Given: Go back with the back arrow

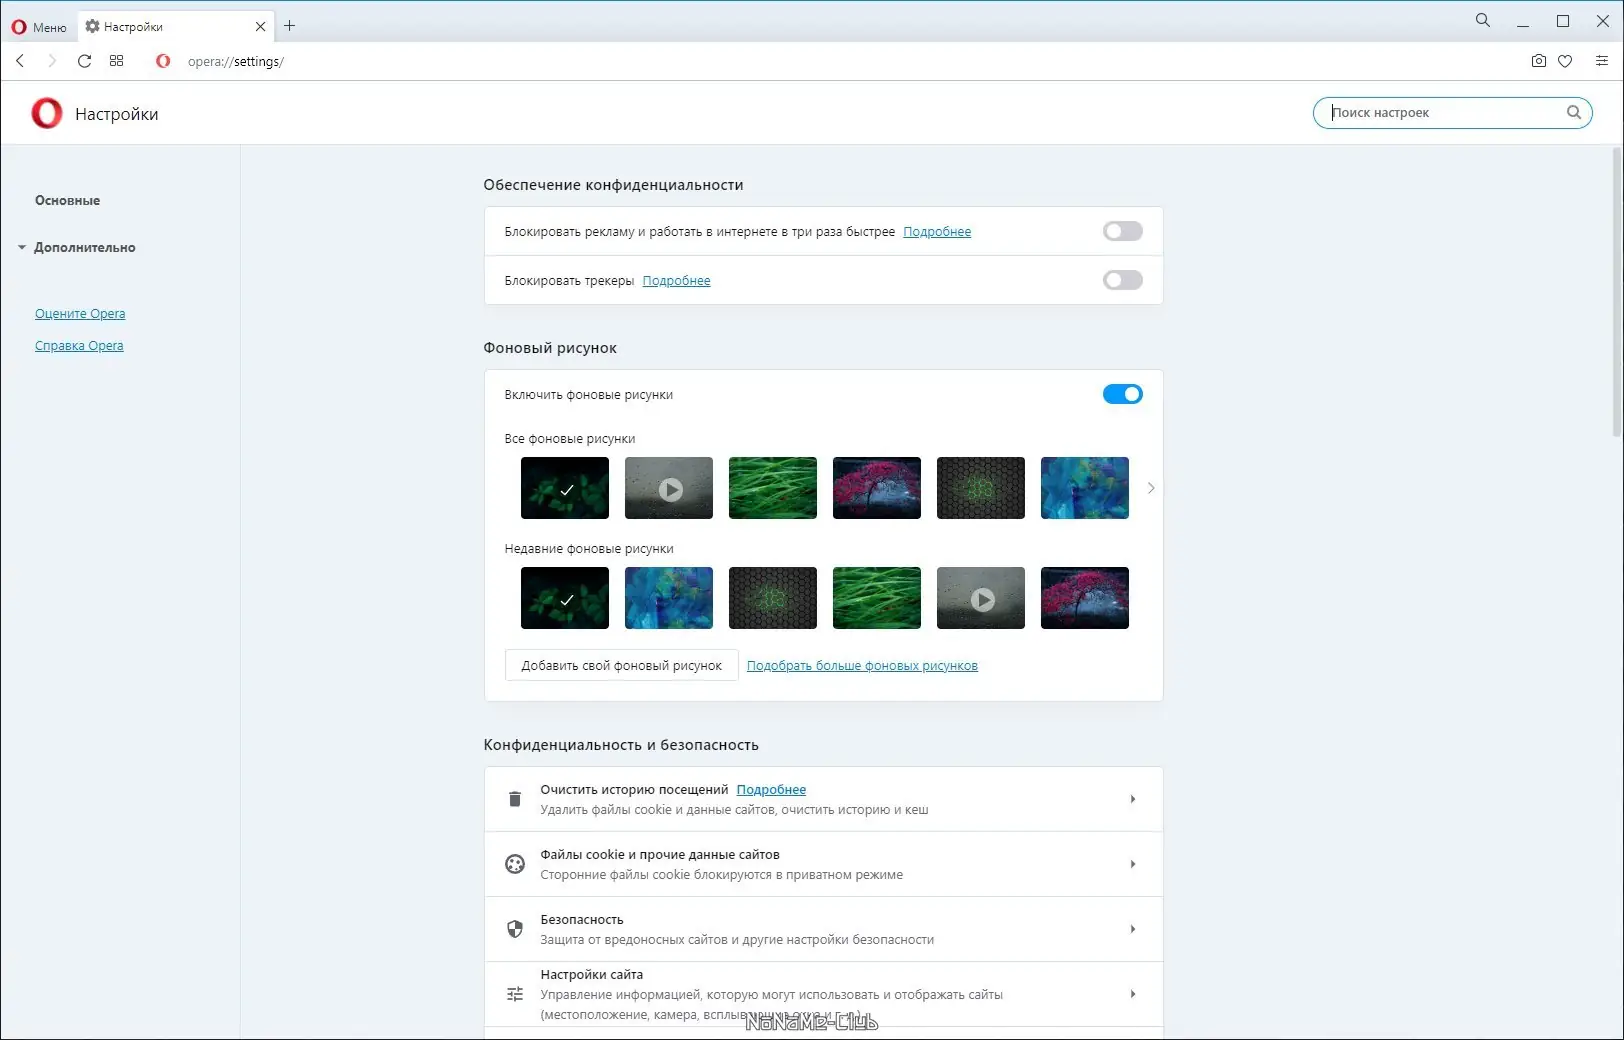Looking at the screenshot, I should pyautogui.click(x=20, y=61).
